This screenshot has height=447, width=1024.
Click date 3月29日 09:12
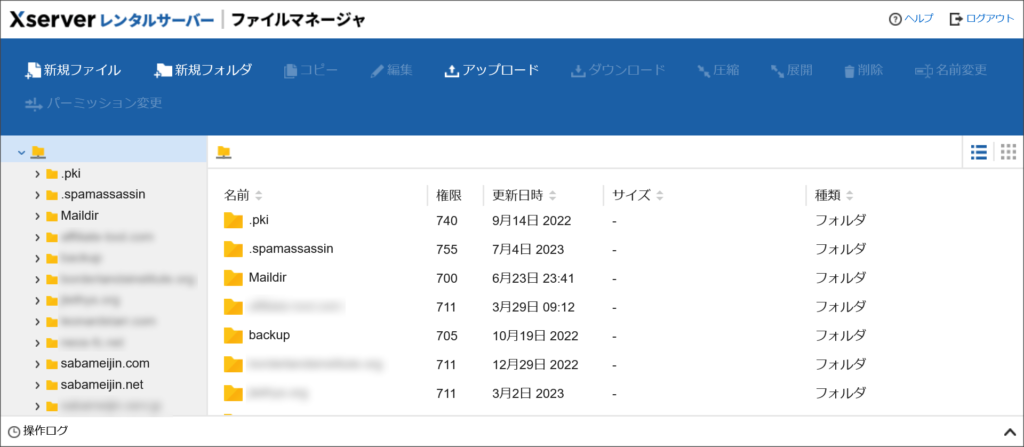coord(533,307)
